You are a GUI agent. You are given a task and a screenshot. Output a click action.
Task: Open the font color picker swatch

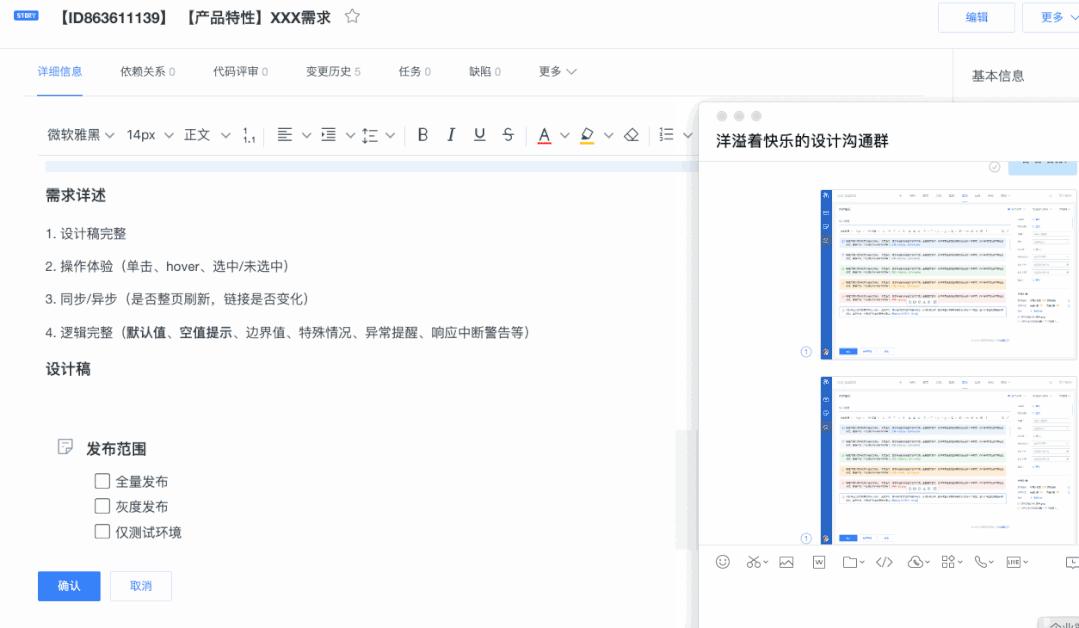(x=544, y=133)
